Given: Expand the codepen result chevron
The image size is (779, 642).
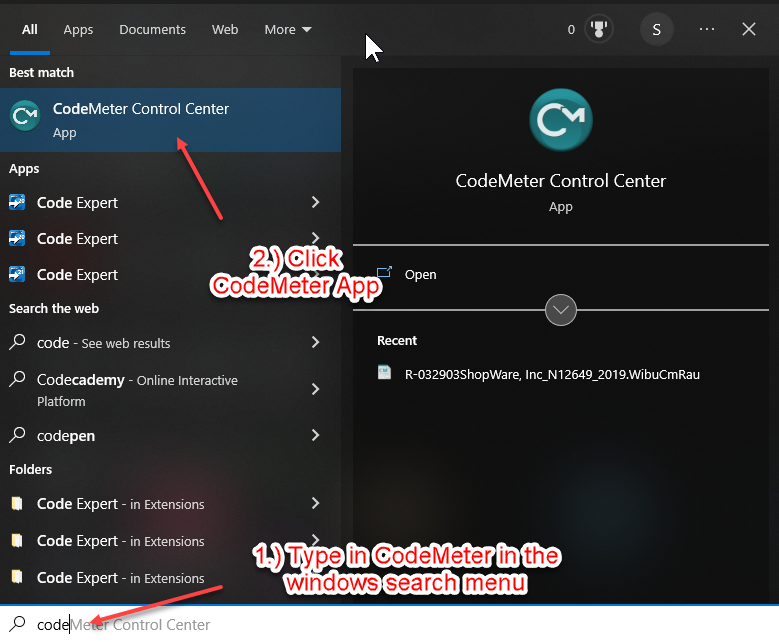Looking at the screenshot, I should point(315,435).
